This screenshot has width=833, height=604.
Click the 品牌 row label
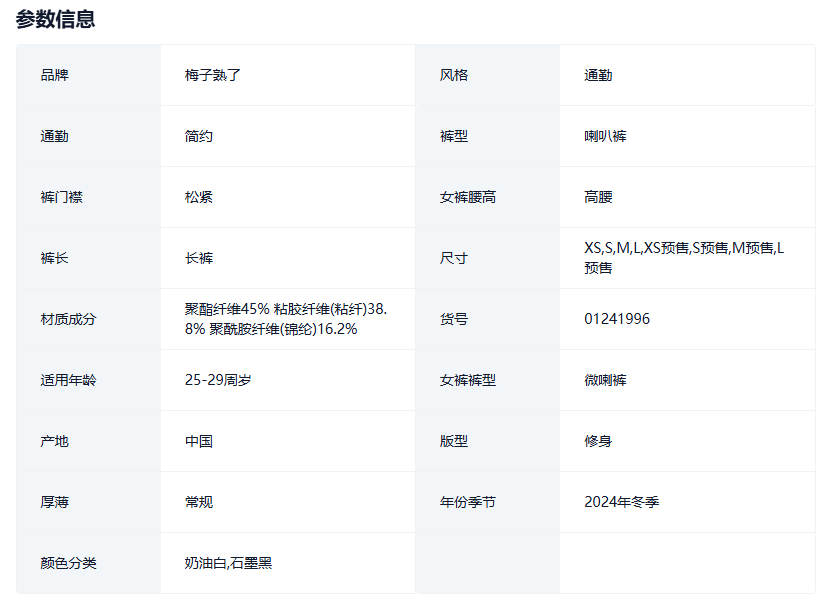click(55, 75)
